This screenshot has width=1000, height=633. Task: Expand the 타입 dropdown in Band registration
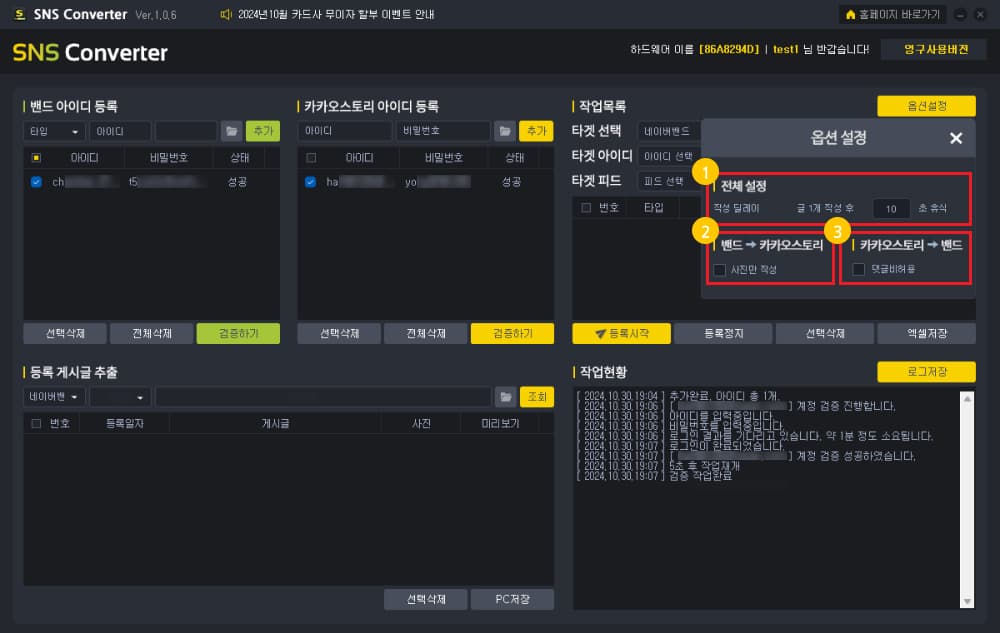click(54, 131)
